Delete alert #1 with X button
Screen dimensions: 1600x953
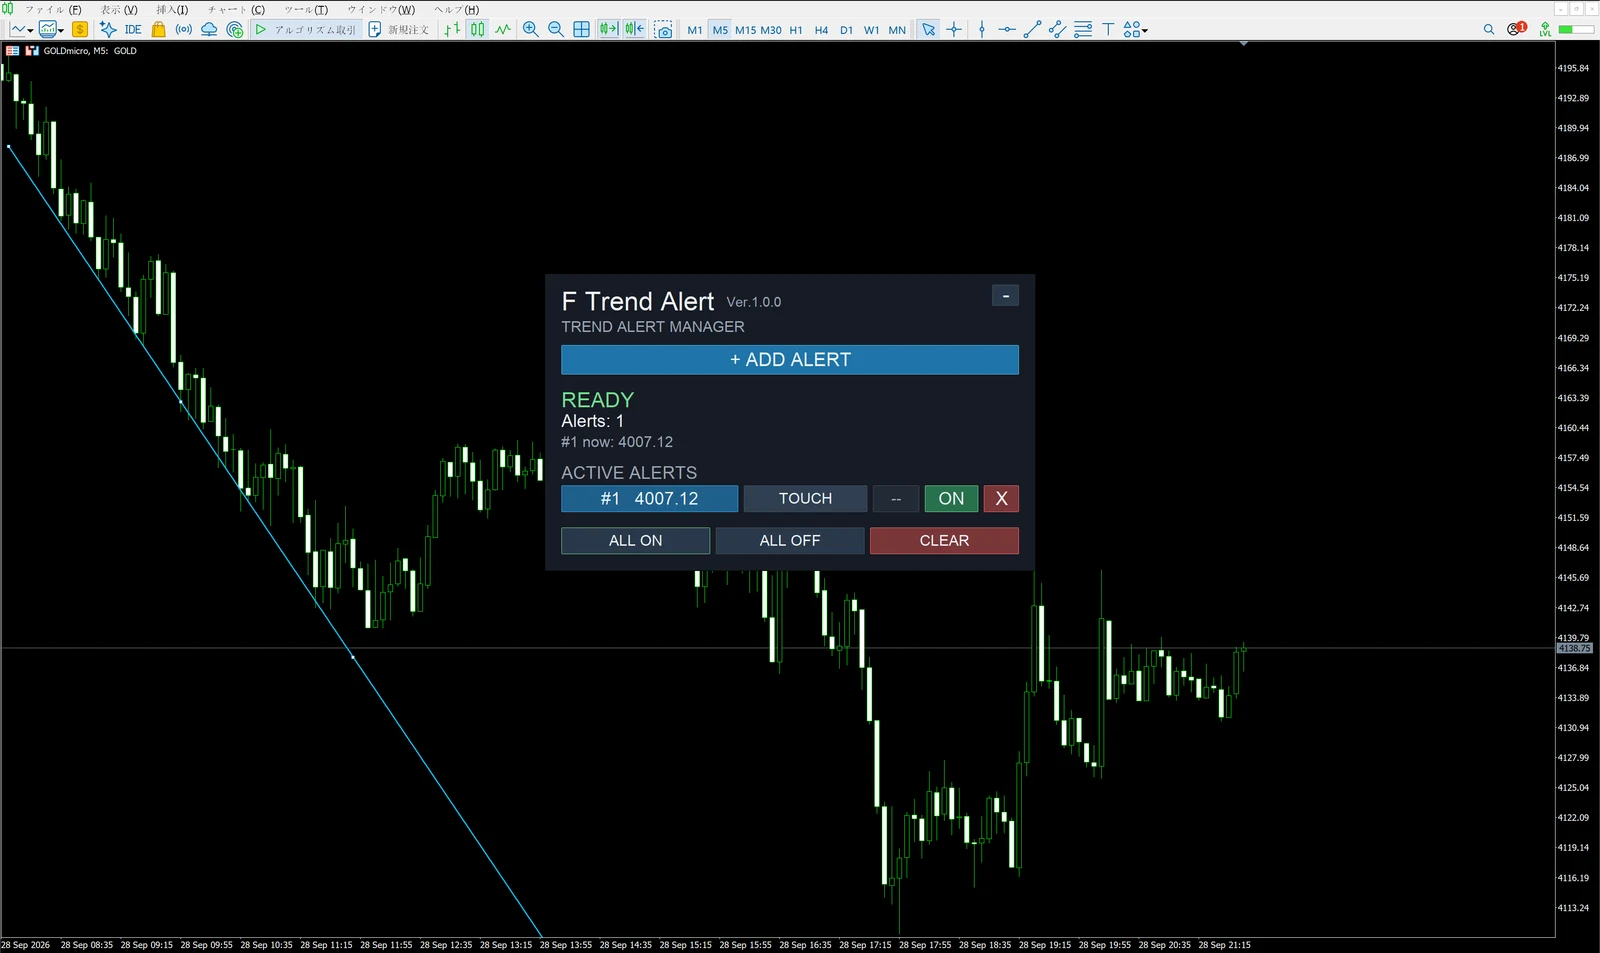pos(1001,498)
